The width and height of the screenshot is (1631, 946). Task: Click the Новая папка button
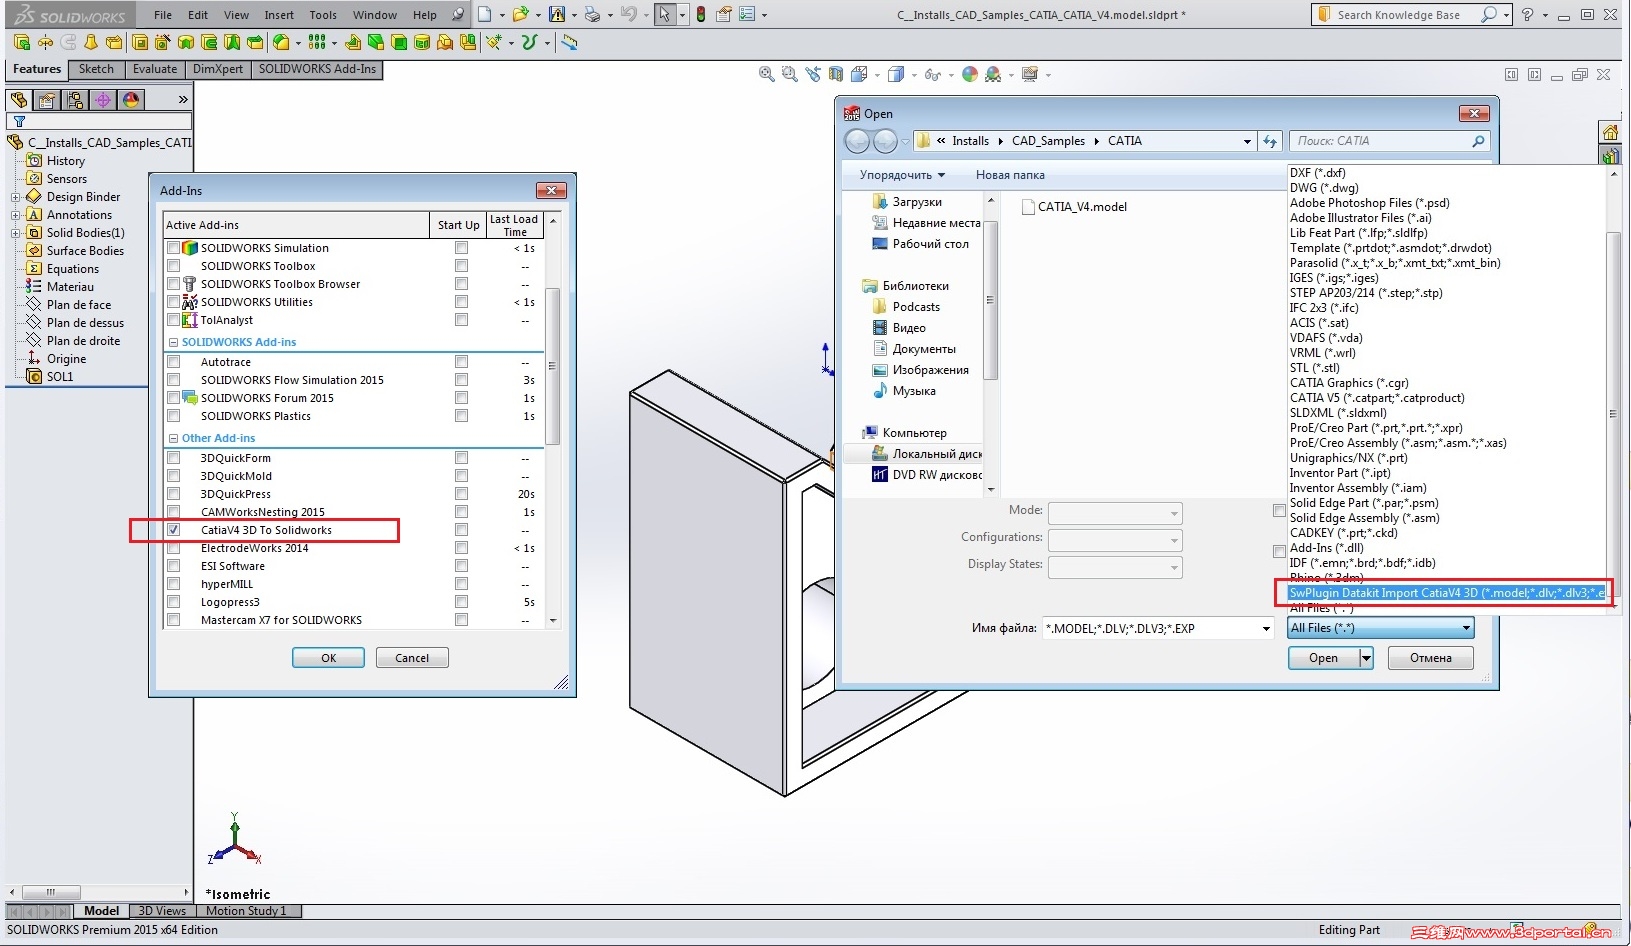point(1010,175)
